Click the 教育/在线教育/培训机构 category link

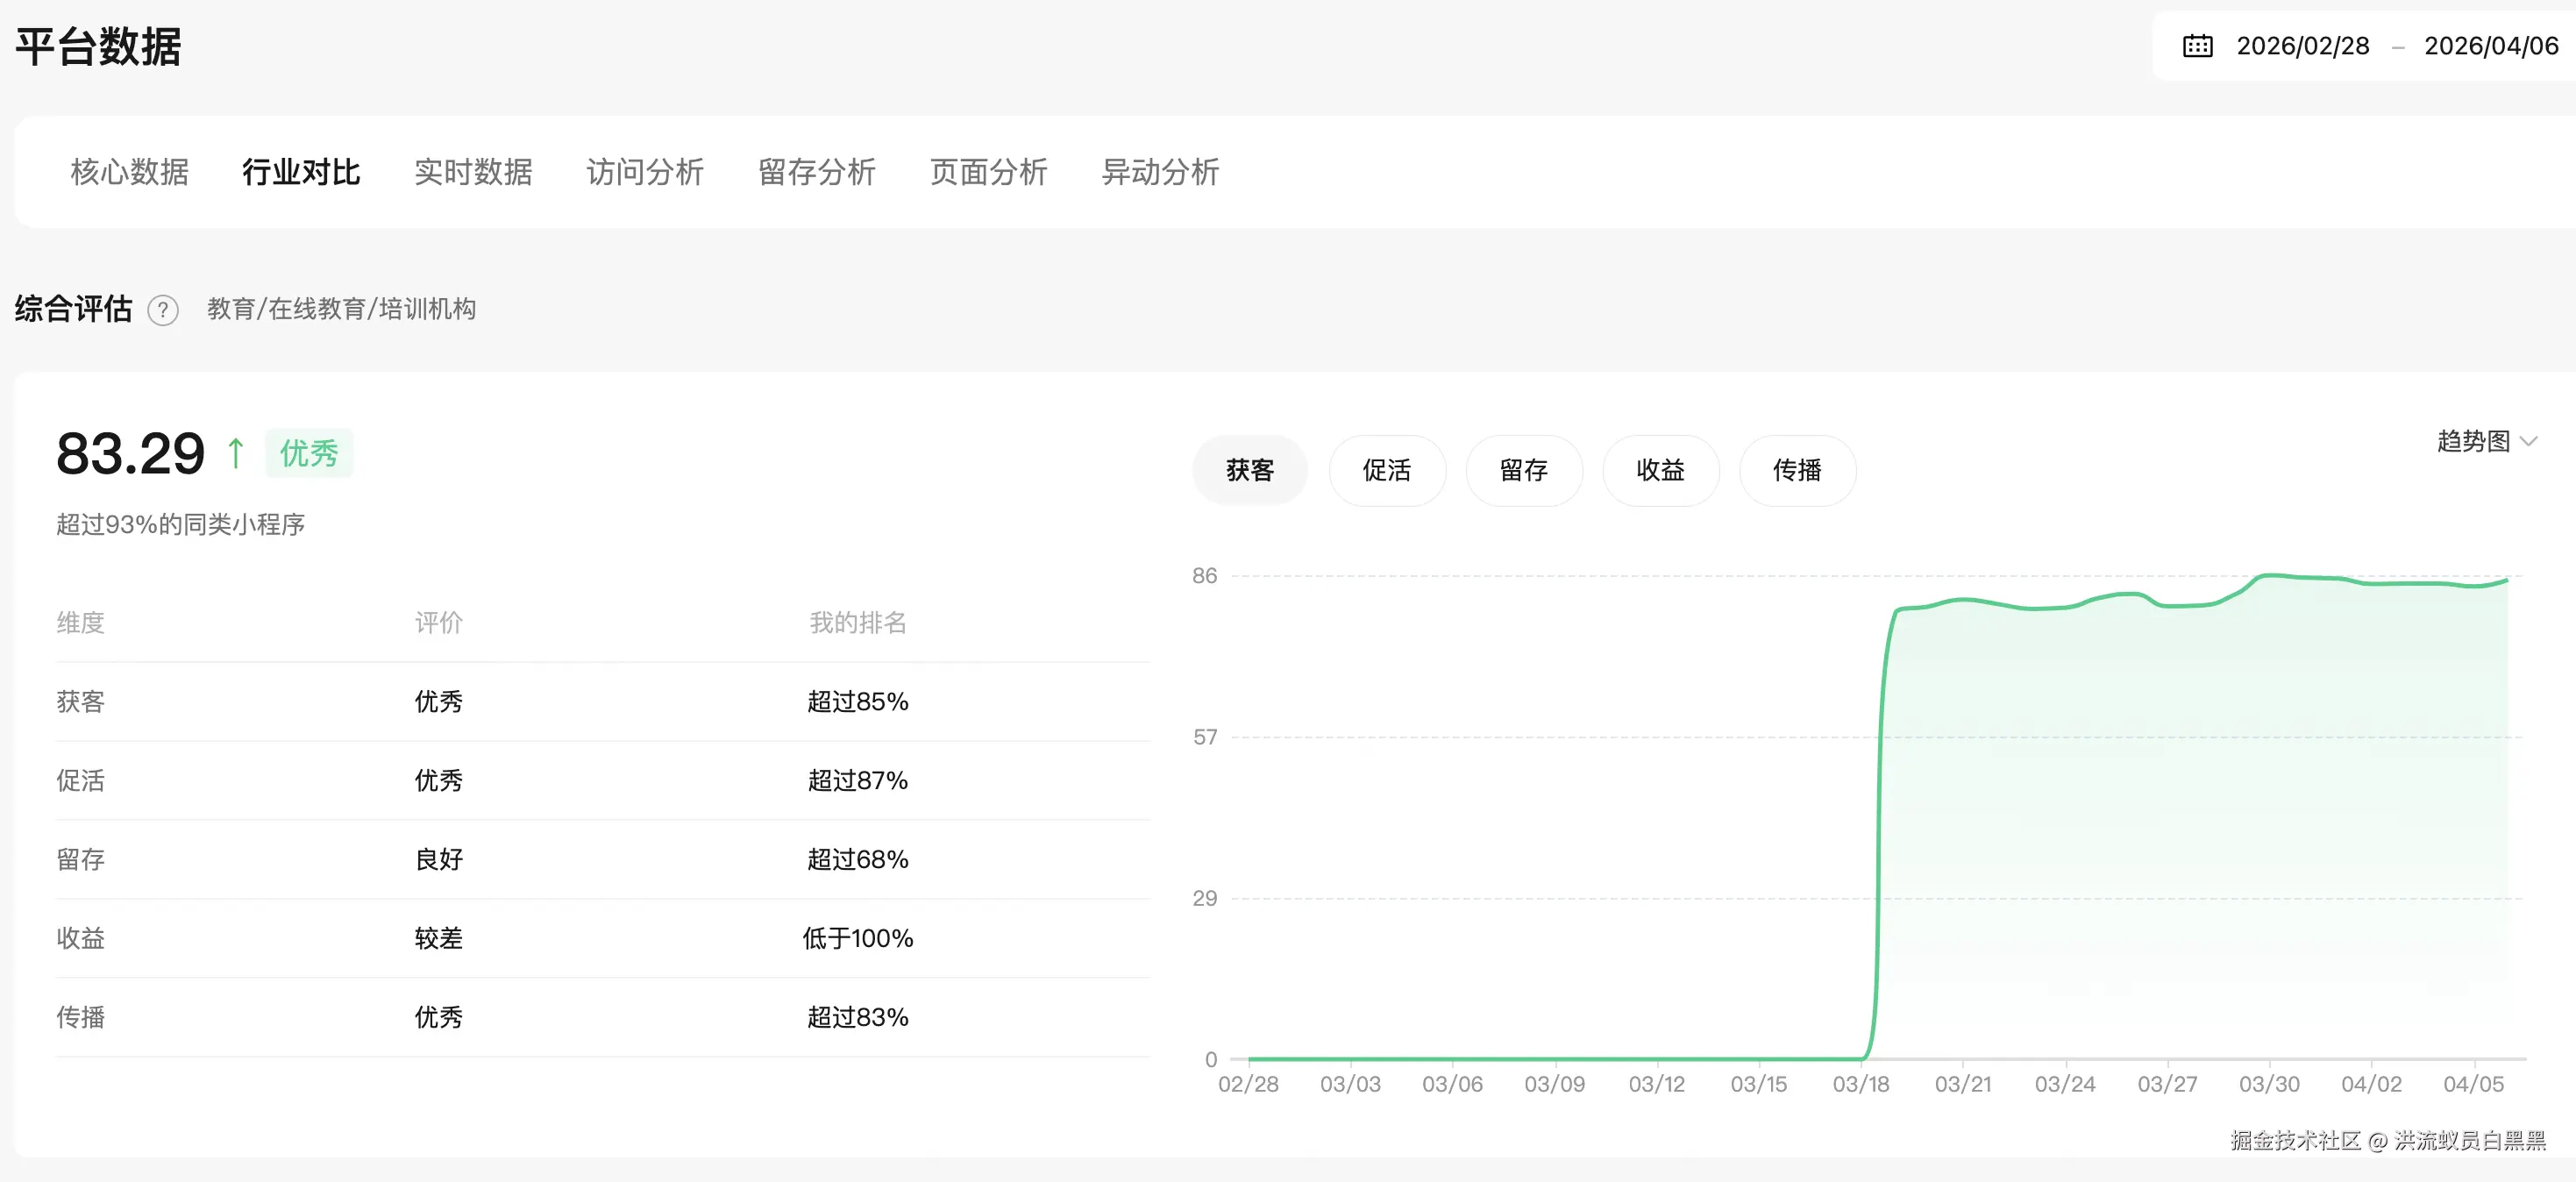point(341,309)
